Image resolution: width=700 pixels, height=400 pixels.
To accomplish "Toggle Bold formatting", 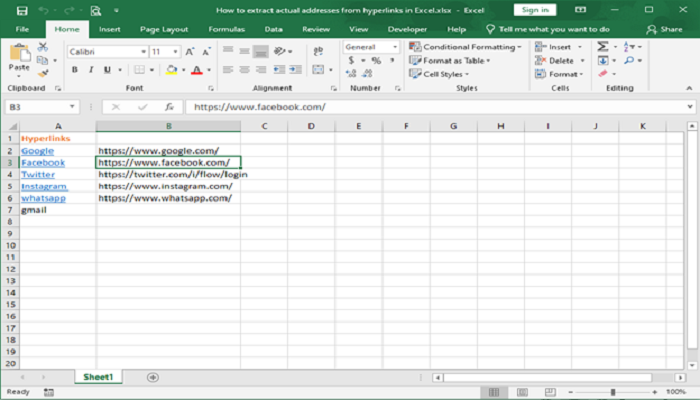I will tap(75, 70).
